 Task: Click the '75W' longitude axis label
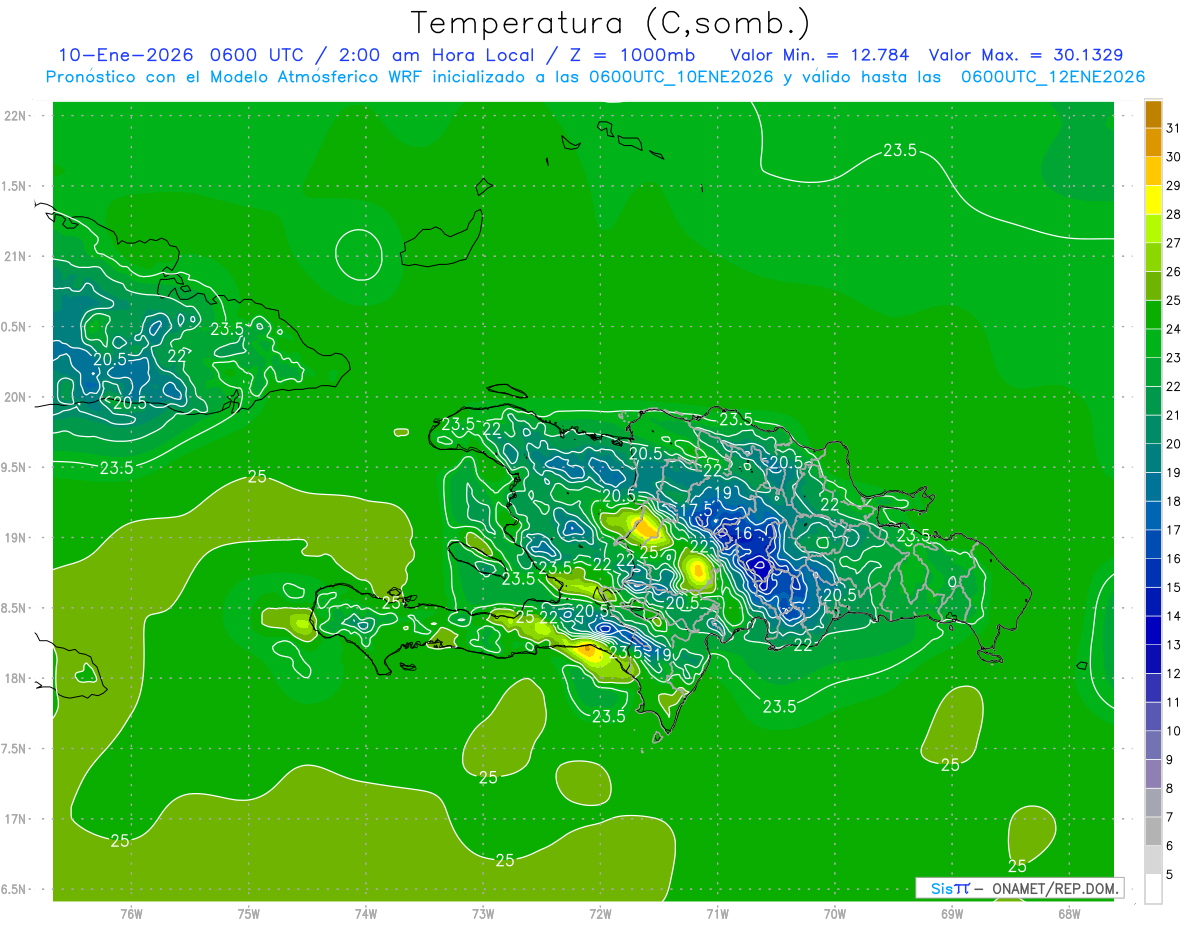point(248,914)
